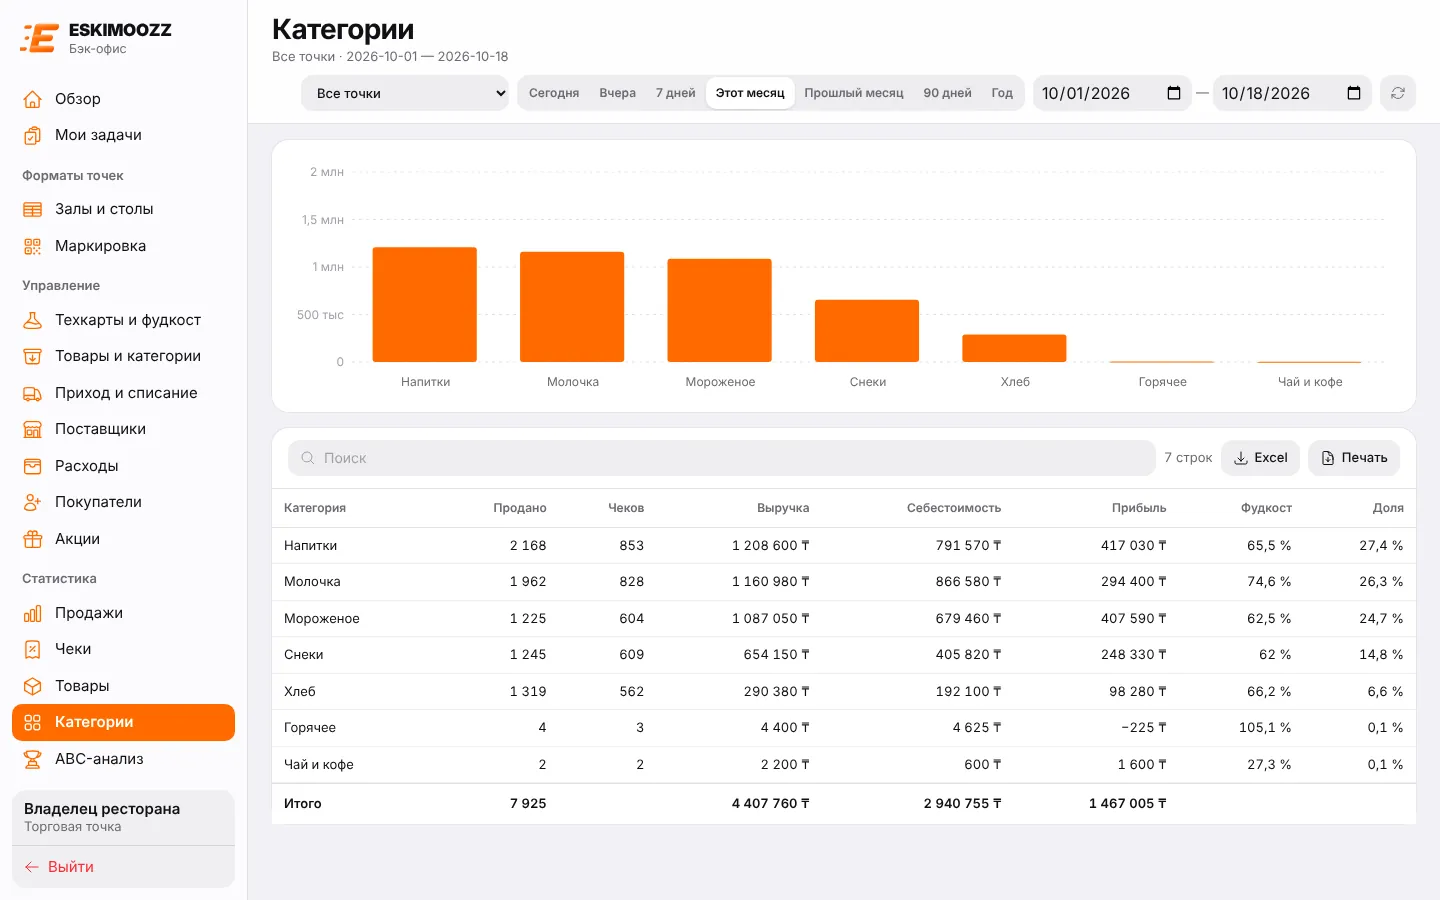Click the Залы и столы table icon
Viewport: 1440px width, 900px height.
33,209
